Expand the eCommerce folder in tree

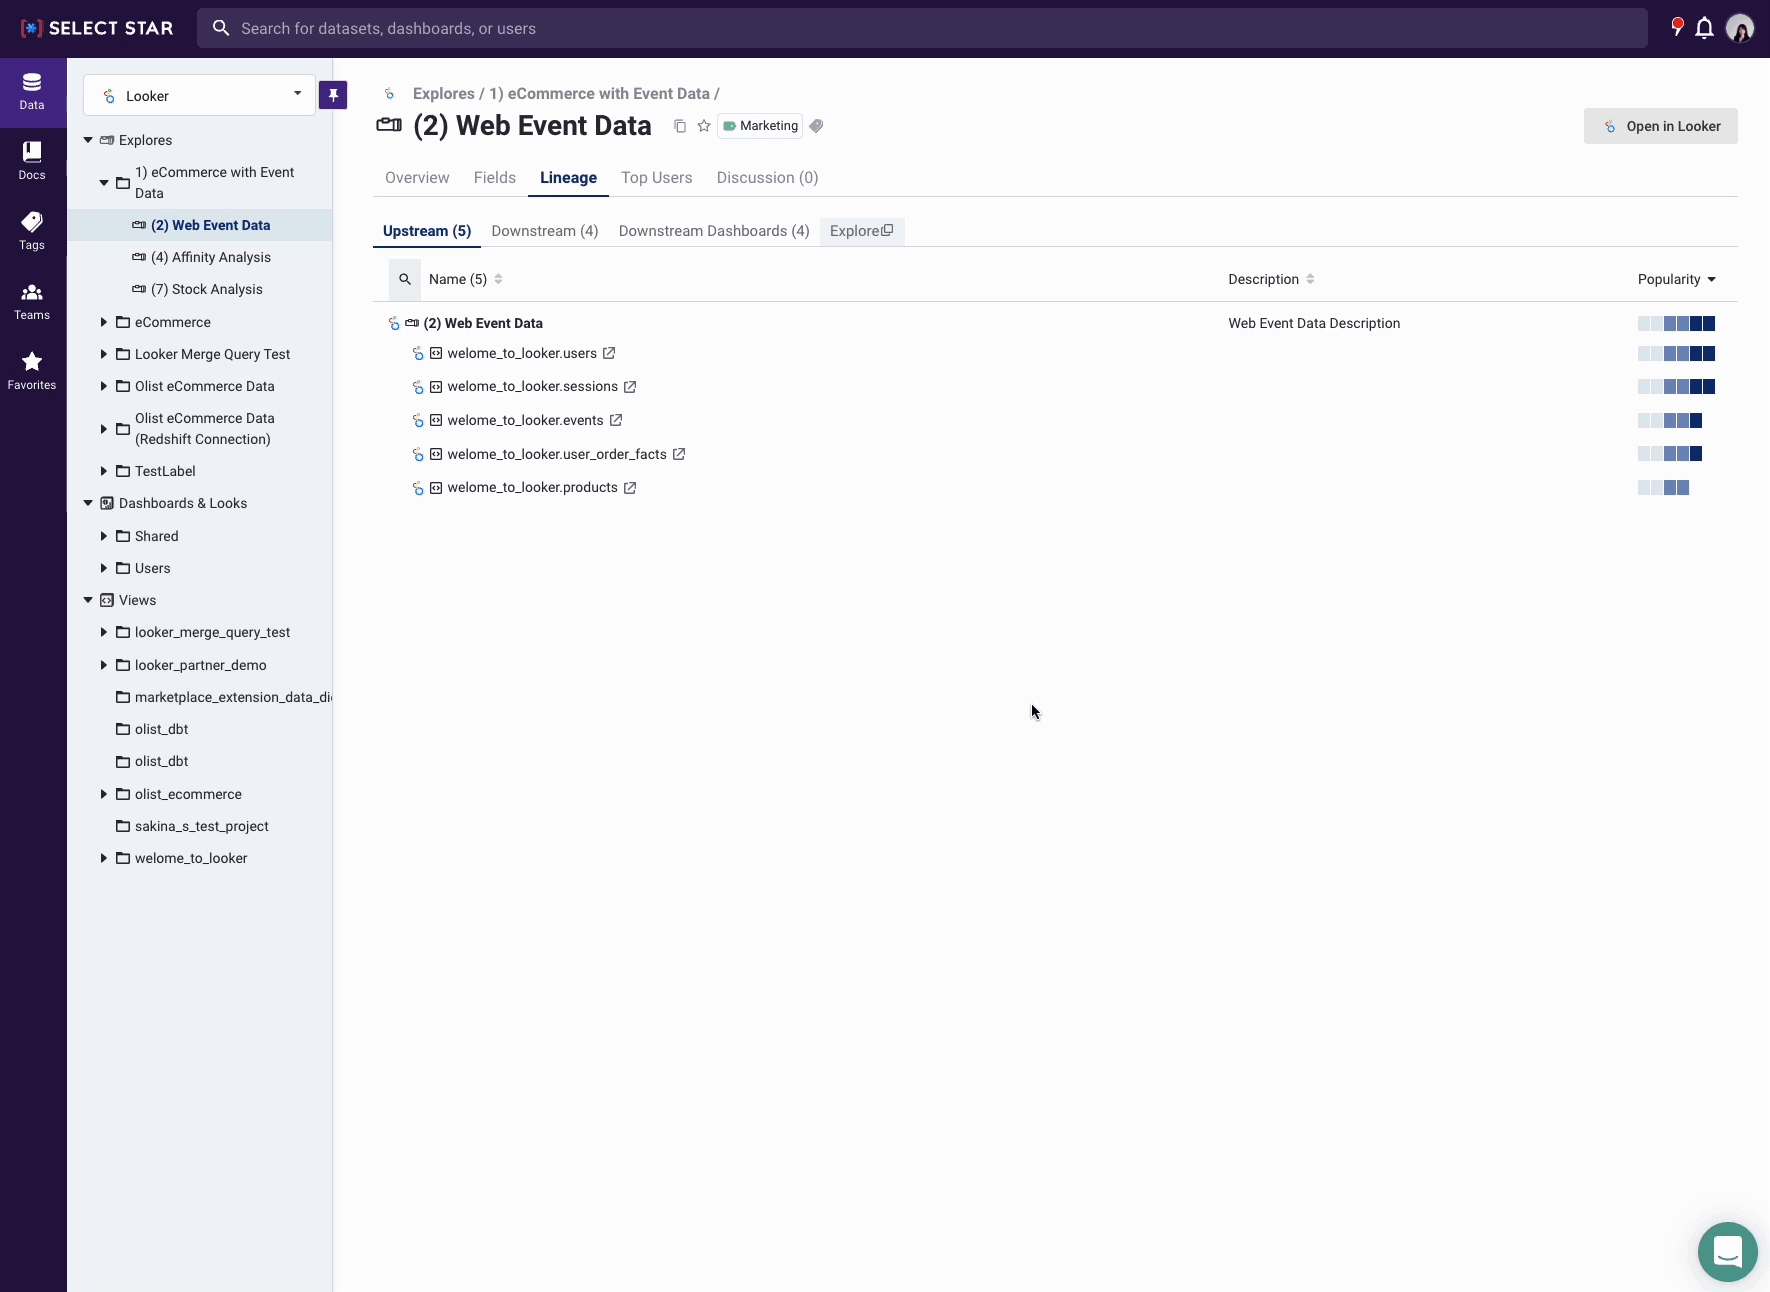pos(104,322)
